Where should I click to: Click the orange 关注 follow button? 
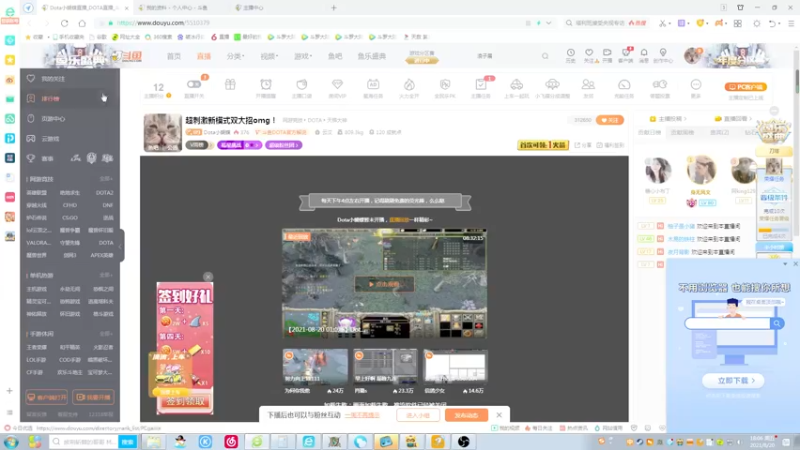pos(610,120)
